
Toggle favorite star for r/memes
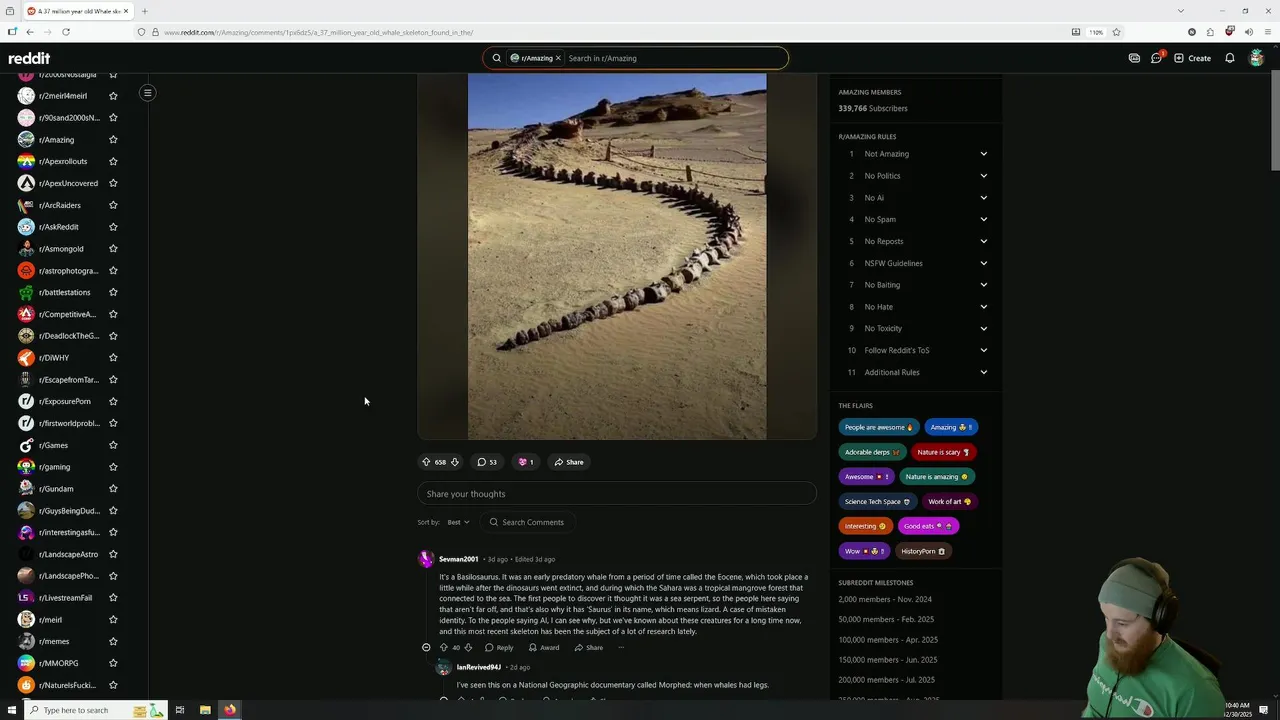tap(113, 641)
